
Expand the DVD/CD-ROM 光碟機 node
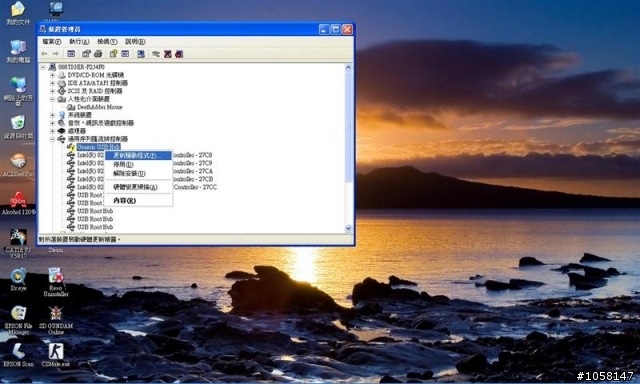pyautogui.click(x=52, y=75)
